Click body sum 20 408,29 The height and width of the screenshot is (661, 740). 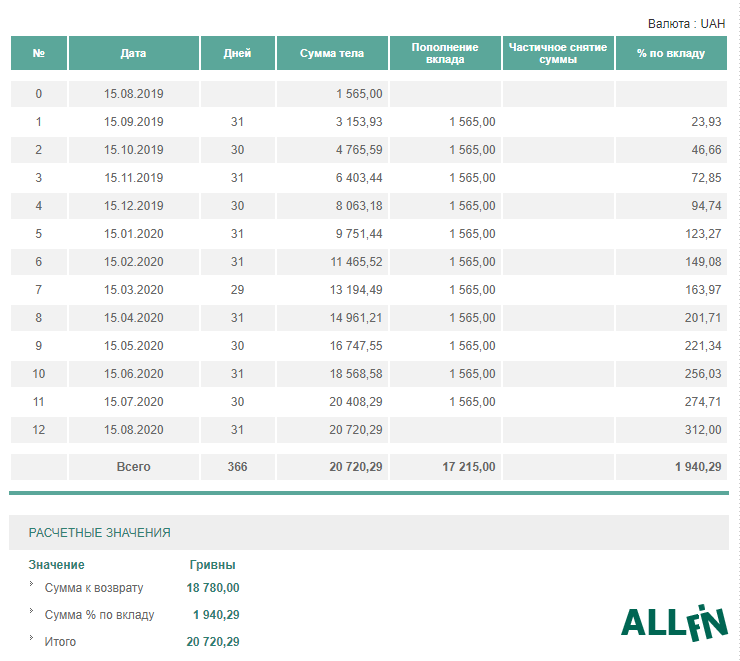(x=356, y=402)
